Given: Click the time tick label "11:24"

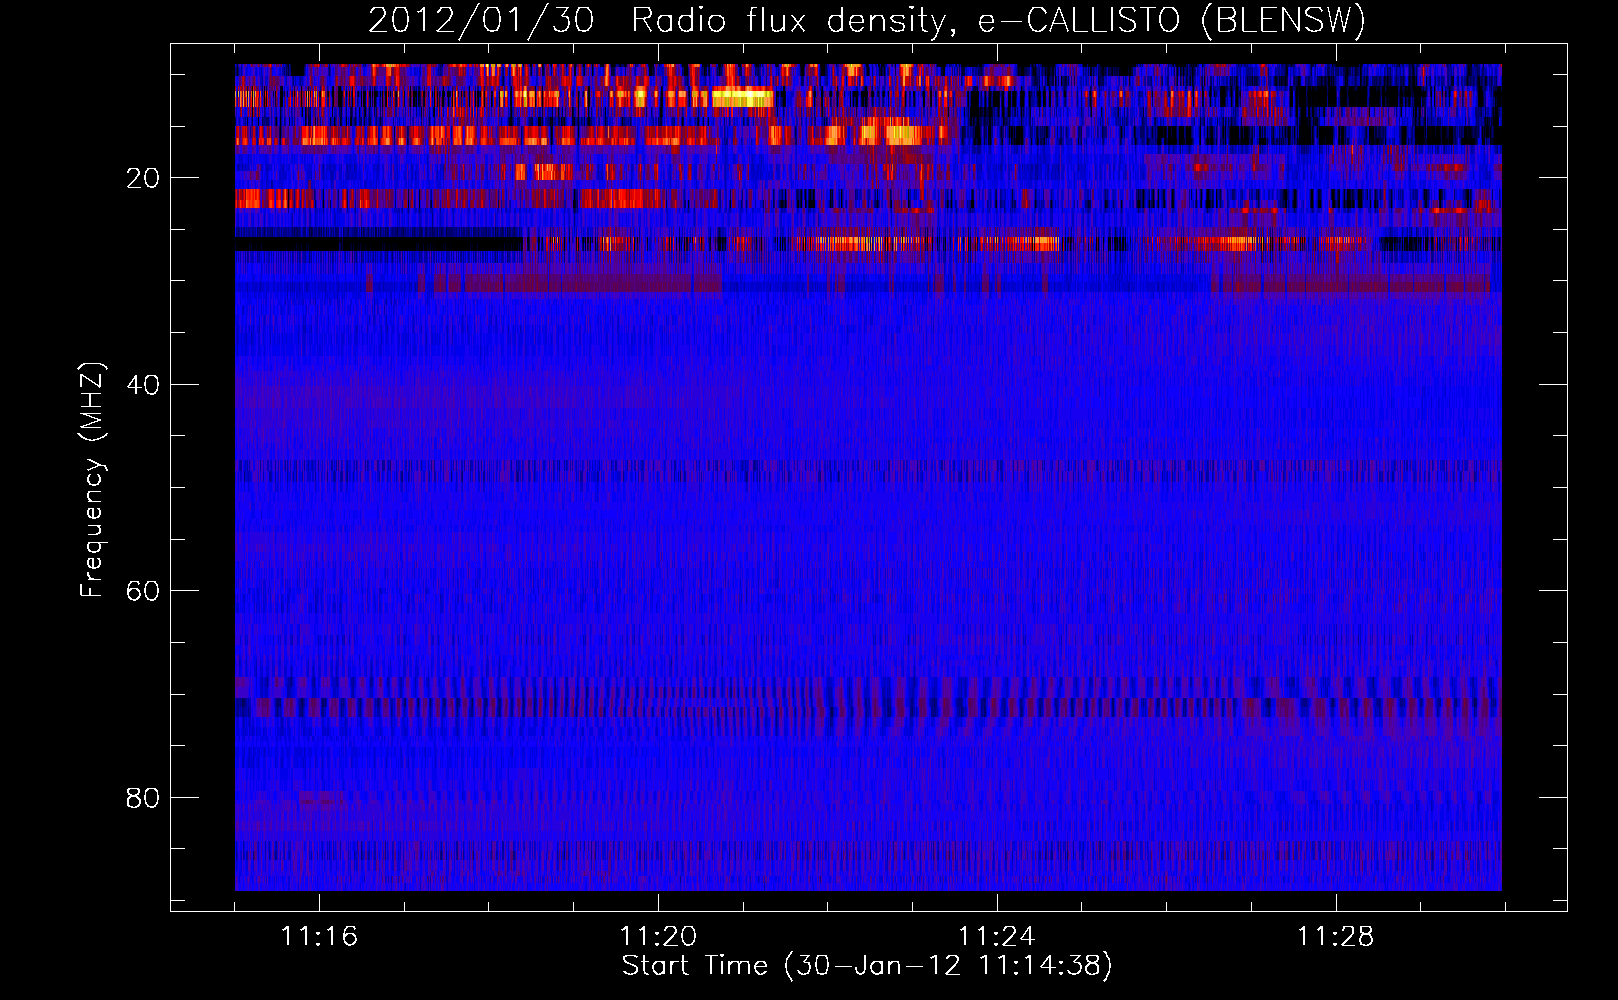Looking at the screenshot, I should [x=997, y=937].
